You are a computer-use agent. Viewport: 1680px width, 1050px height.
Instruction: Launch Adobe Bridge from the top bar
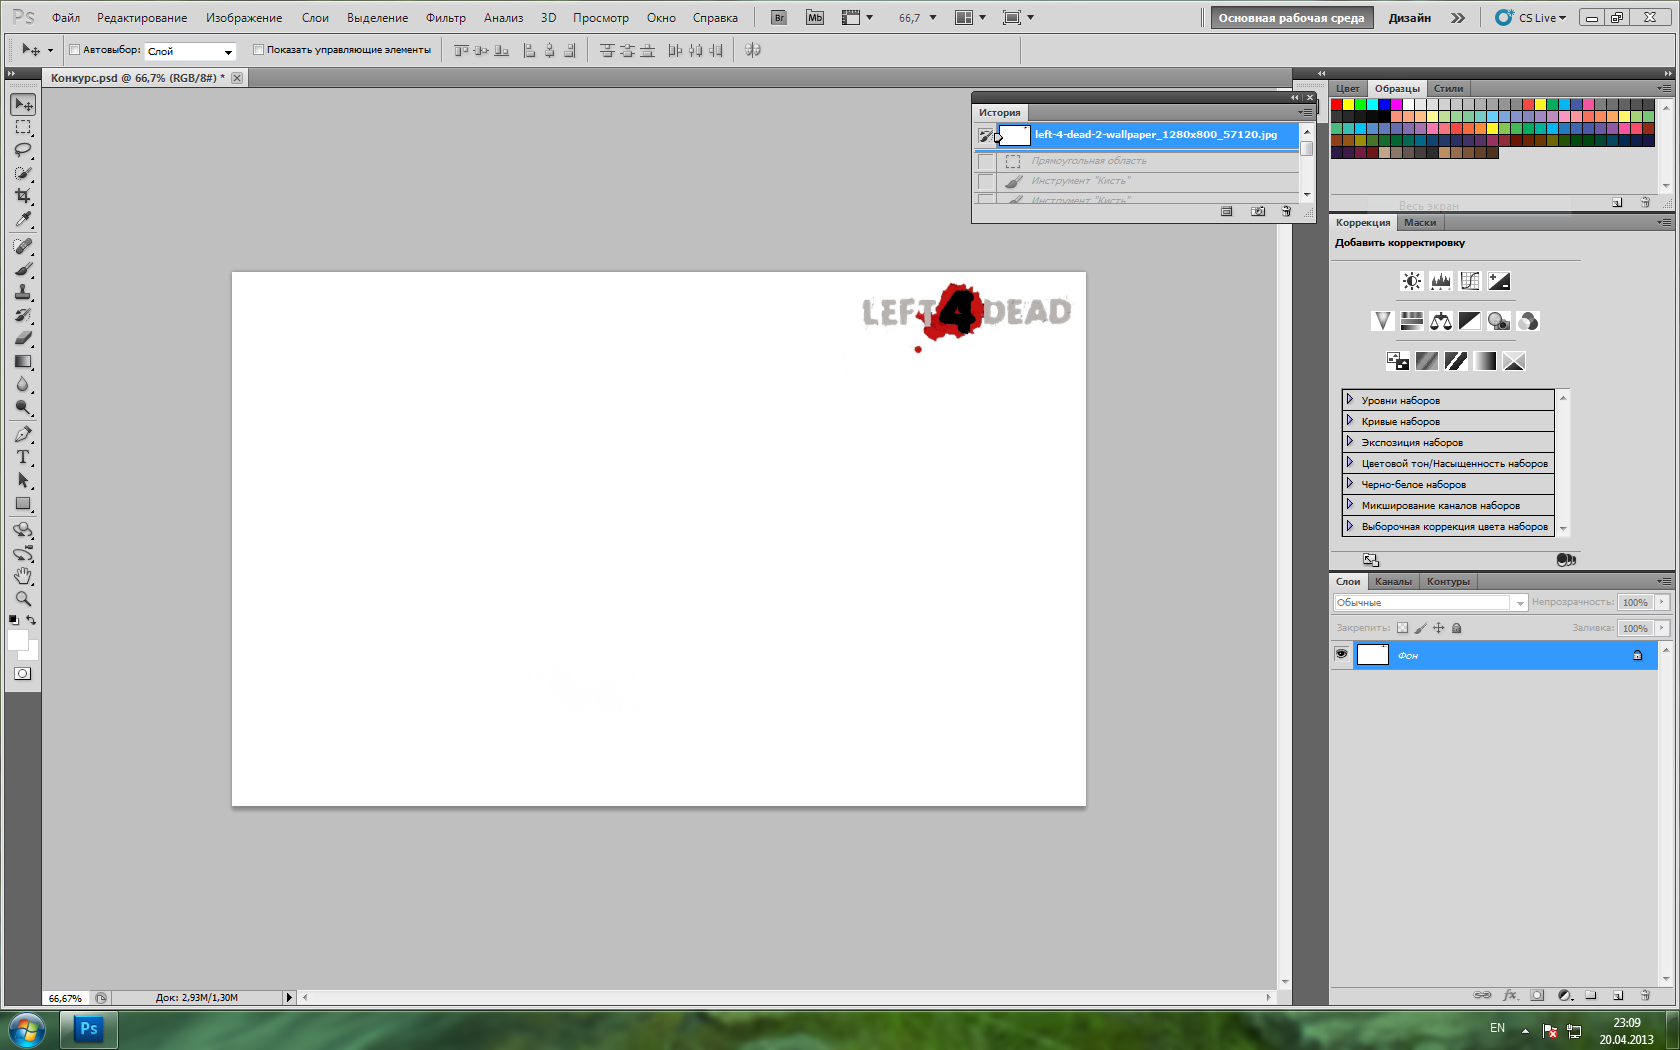779,18
